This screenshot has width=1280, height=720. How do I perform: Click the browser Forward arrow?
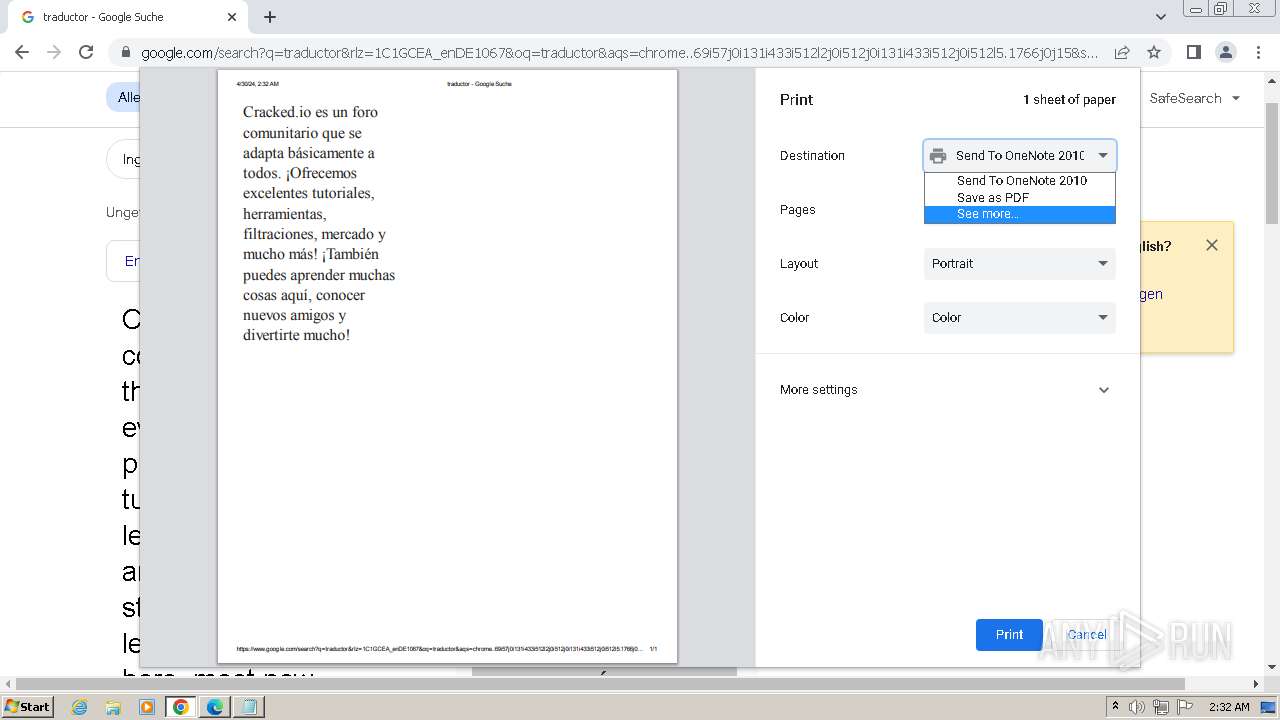point(54,52)
